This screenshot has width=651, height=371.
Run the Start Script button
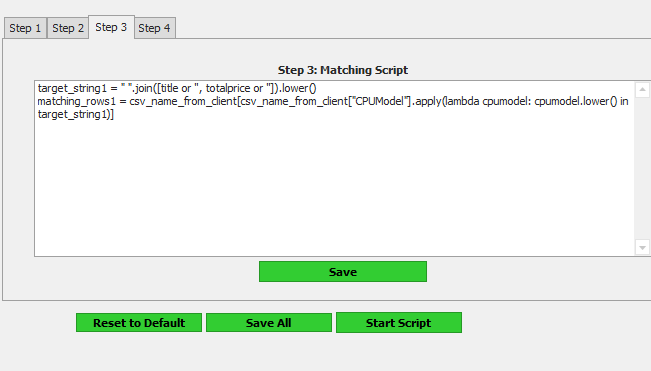[399, 322]
